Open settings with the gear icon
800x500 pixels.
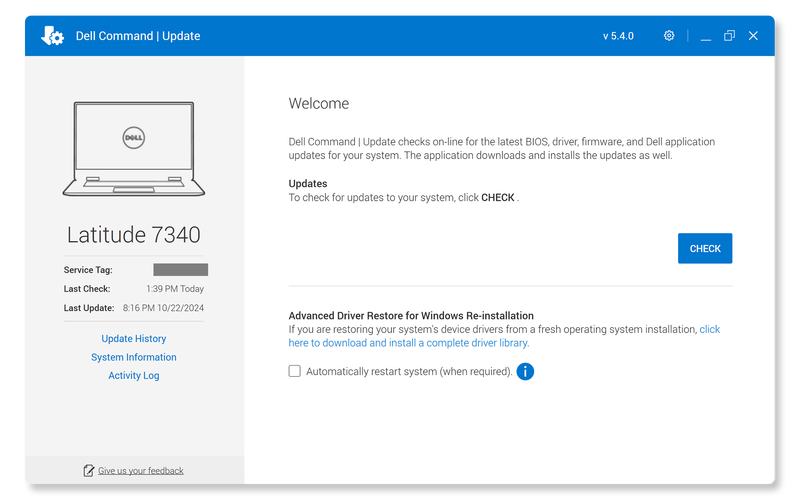pos(669,36)
